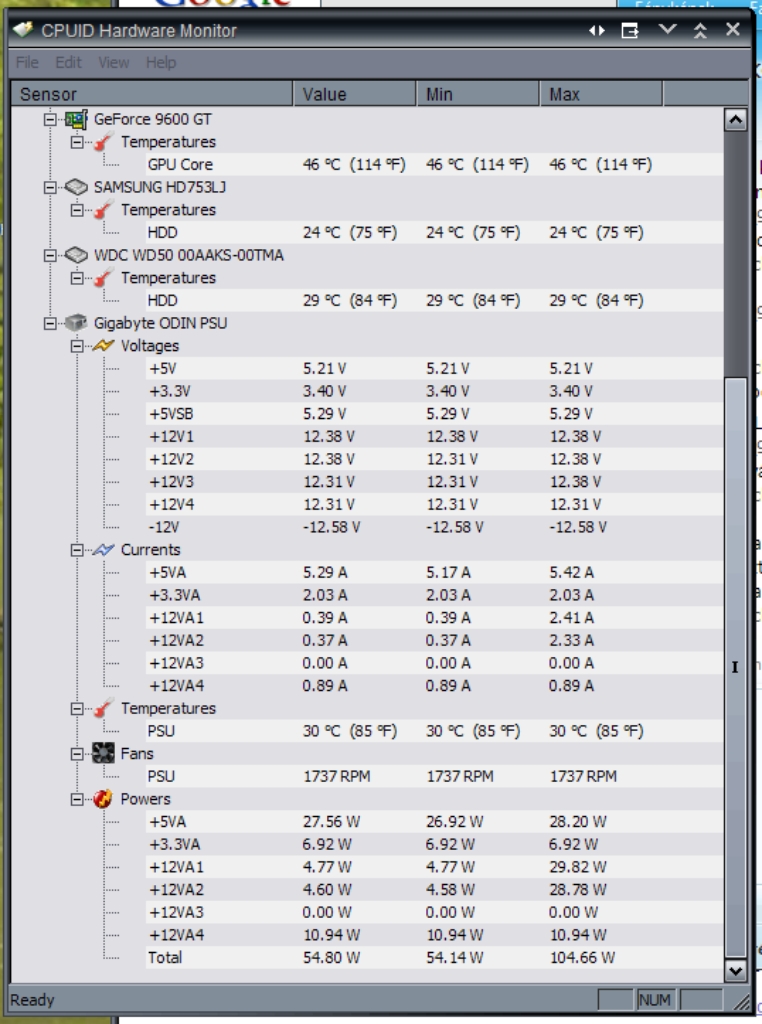Click the scrollbar up arrow
The height and width of the screenshot is (1024, 762).
click(736, 120)
